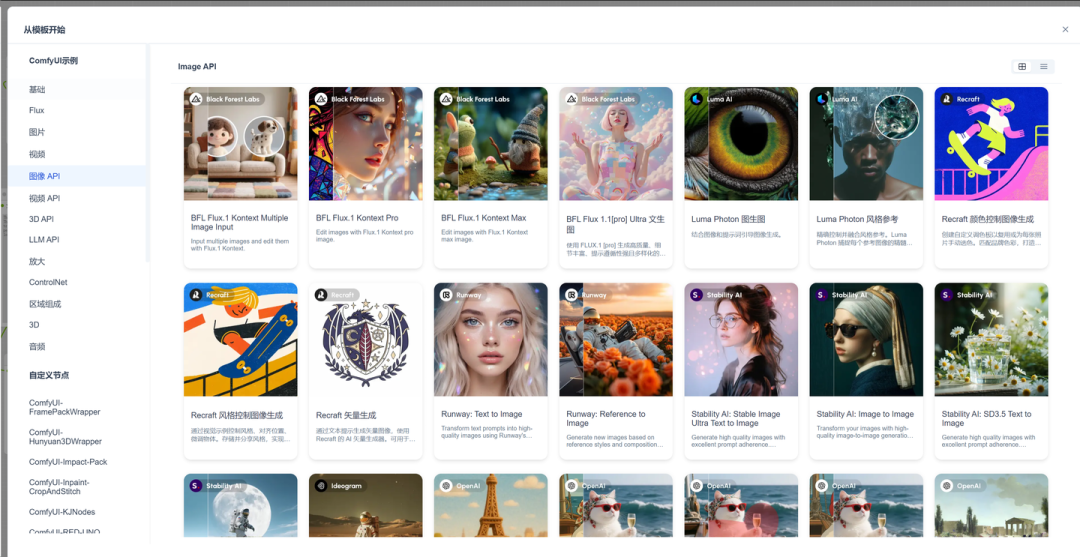Select ComfyUI-Inpaint-CropAndStitch custom node
This screenshot has height=557, width=1080.
(x=77, y=487)
